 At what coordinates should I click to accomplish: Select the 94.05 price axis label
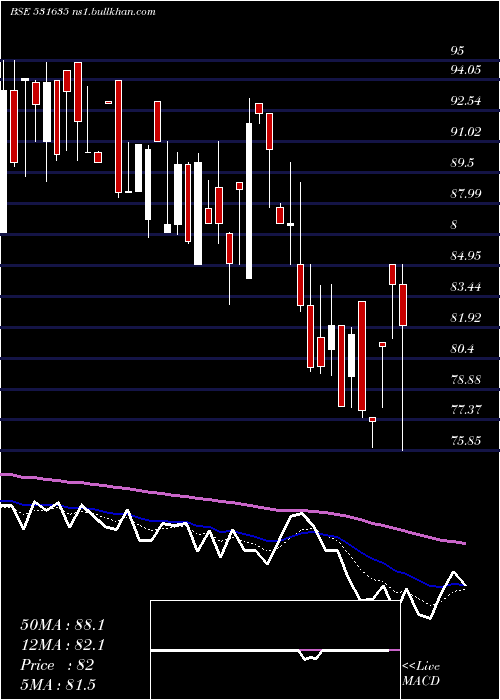pyautogui.click(x=466, y=70)
